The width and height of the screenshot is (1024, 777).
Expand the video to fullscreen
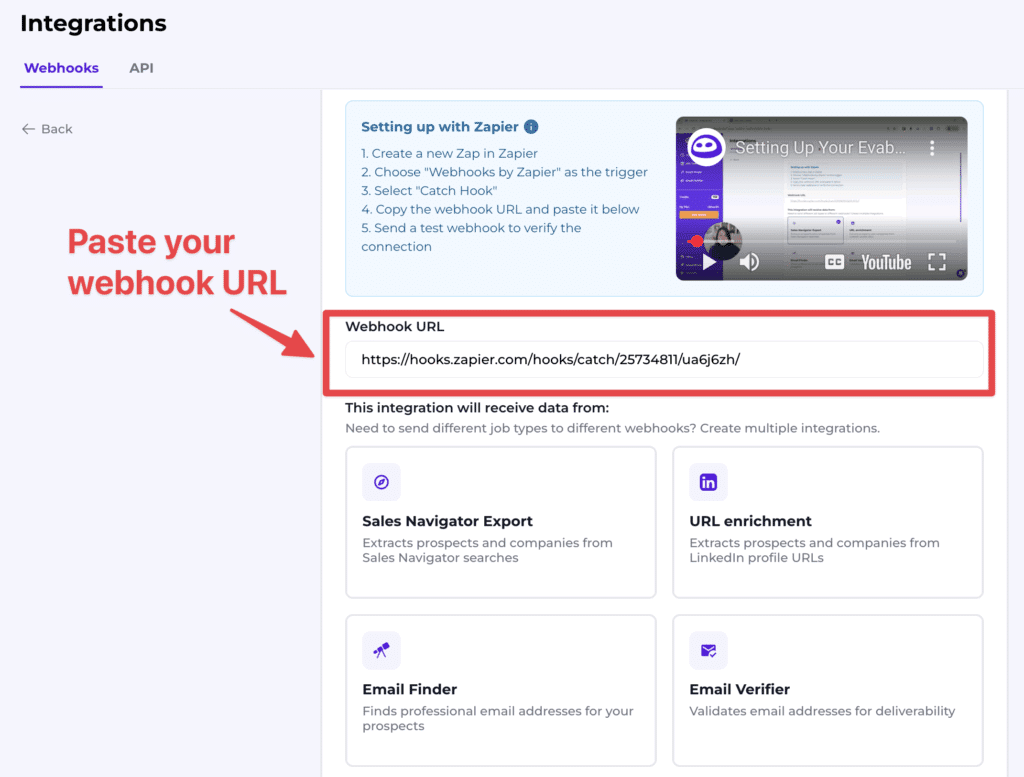(x=938, y=262)
